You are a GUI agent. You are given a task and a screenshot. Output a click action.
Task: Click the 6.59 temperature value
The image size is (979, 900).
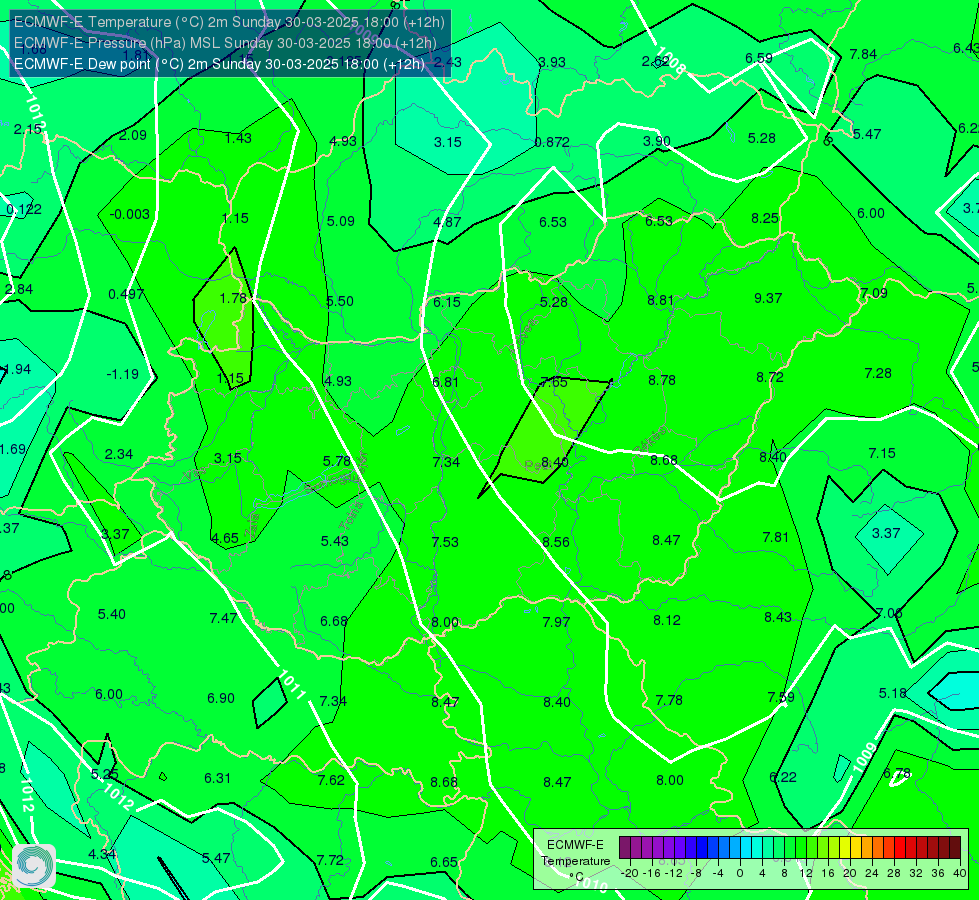(x=759, y=58)
